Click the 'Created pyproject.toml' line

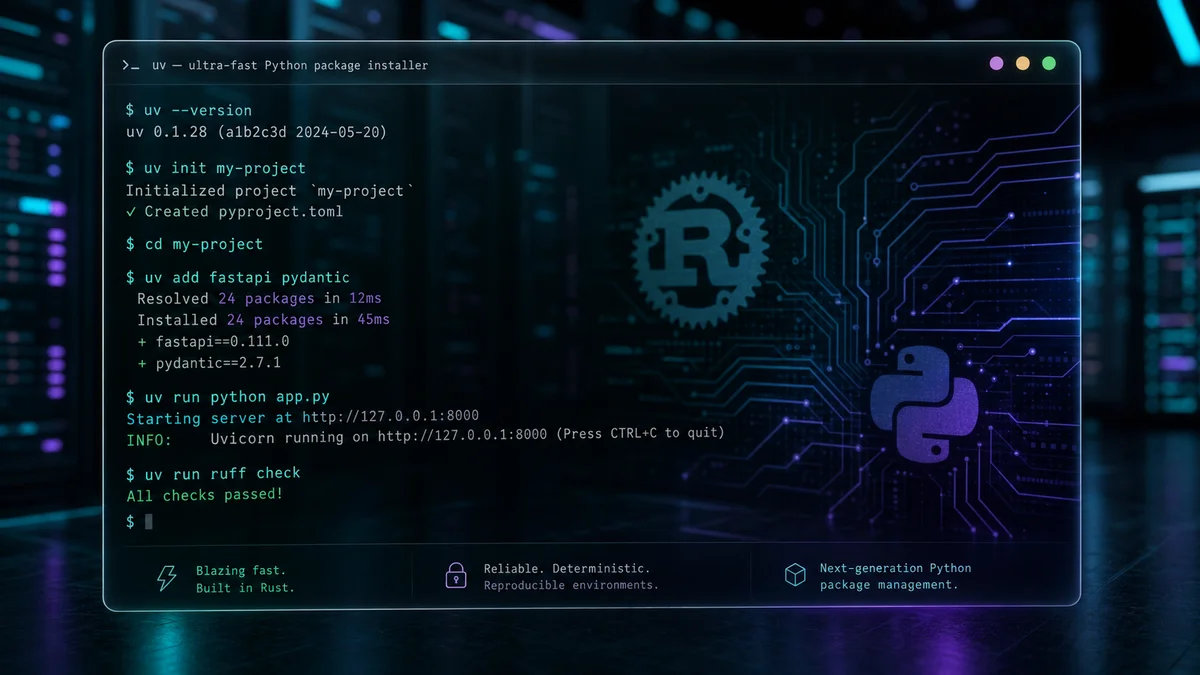tap(235, 211)
